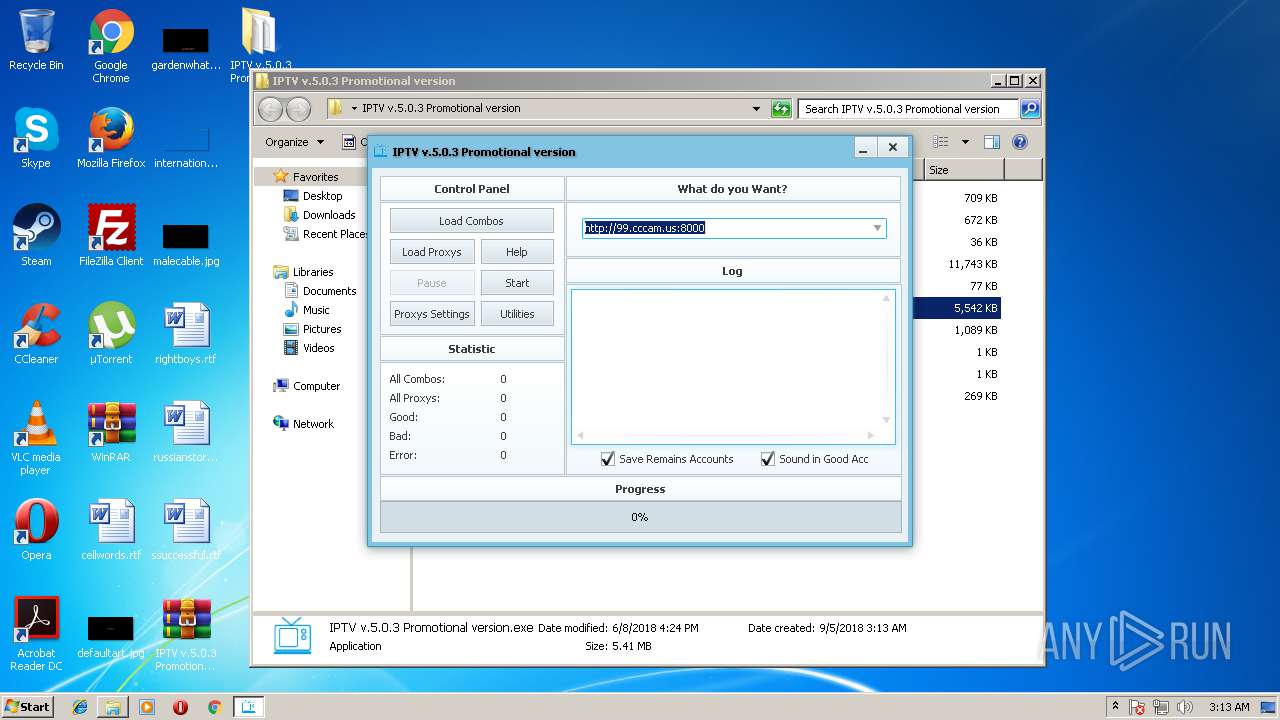Show hidden system tray icons

tap(1115, 707)
